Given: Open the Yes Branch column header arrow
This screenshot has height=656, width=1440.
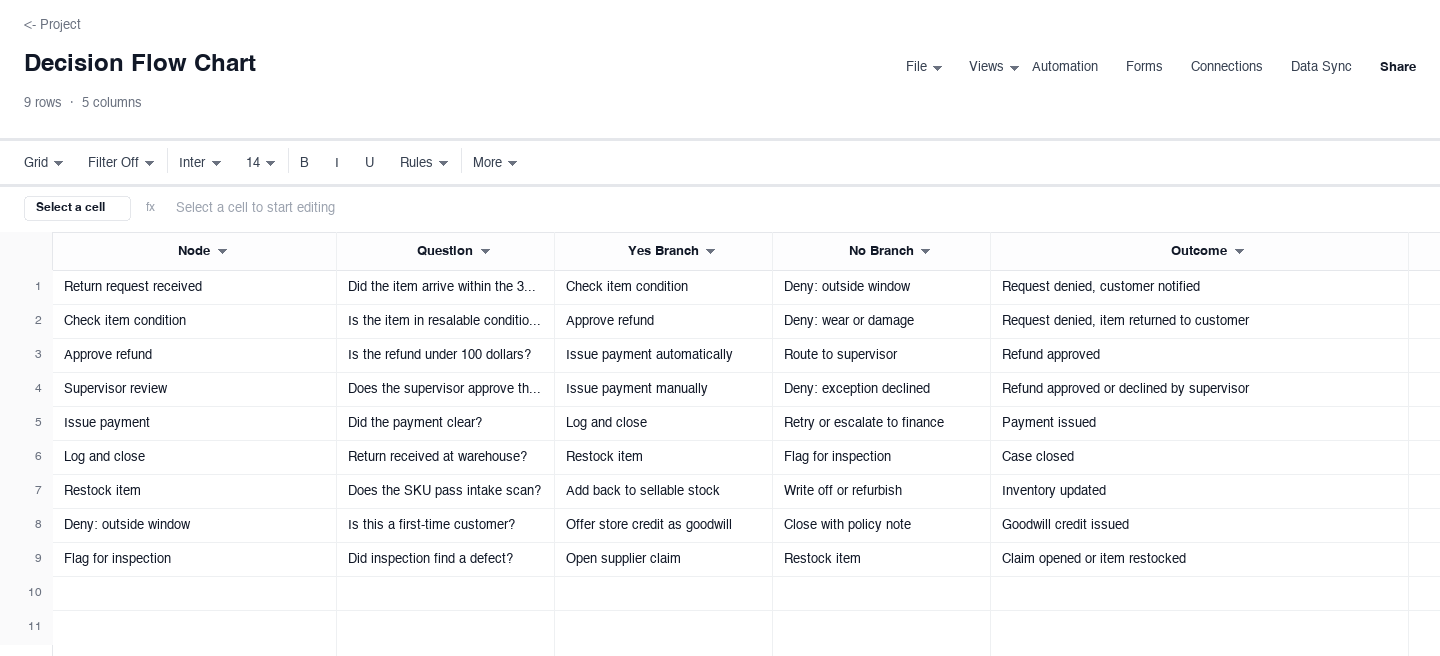Looking at the screenshot, I should 711,252.
